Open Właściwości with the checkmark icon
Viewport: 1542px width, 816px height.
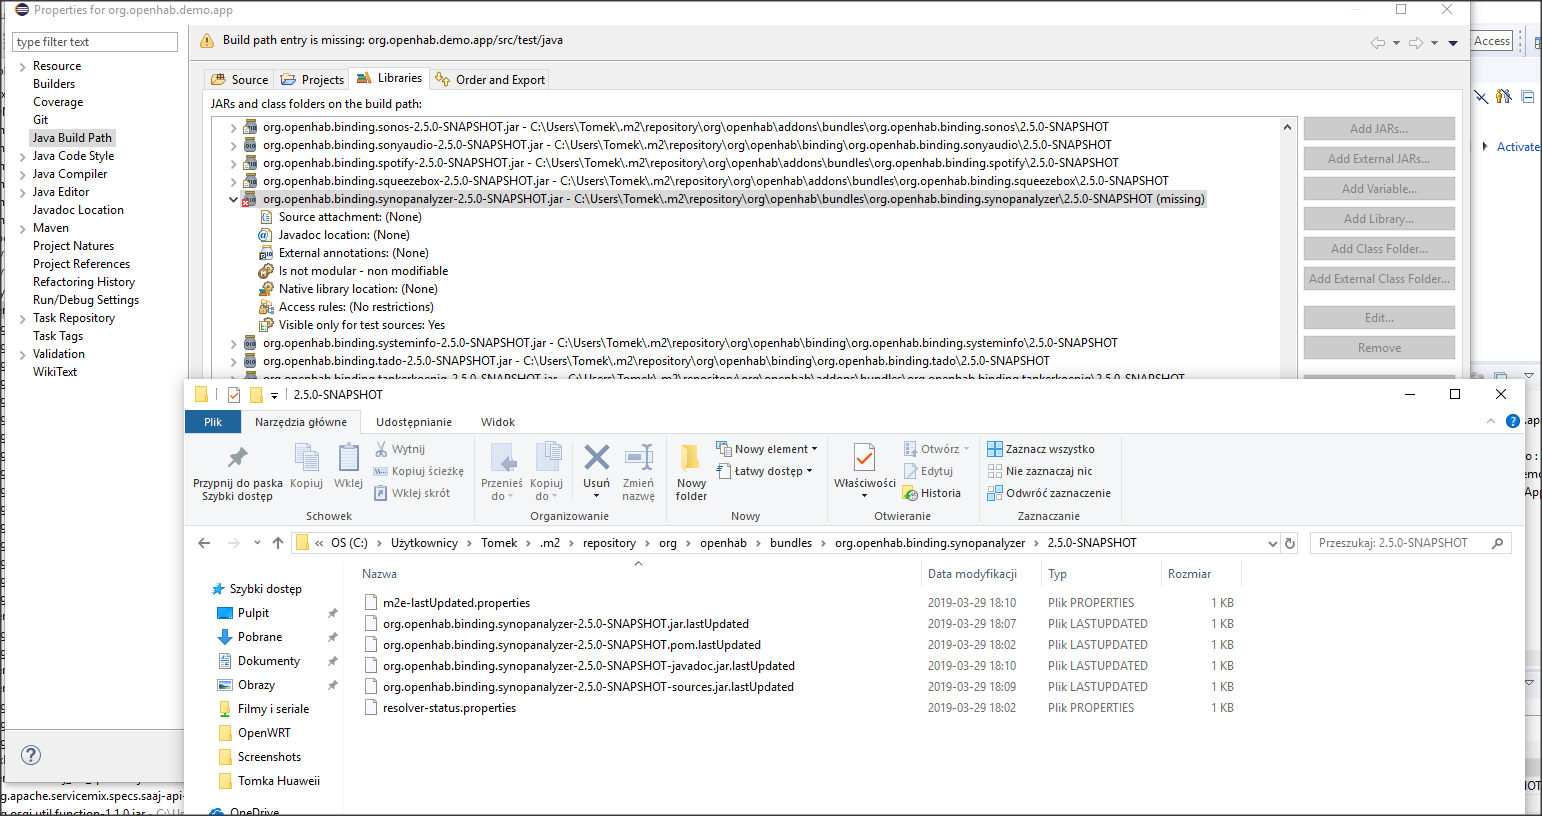[x=864, y=458]
